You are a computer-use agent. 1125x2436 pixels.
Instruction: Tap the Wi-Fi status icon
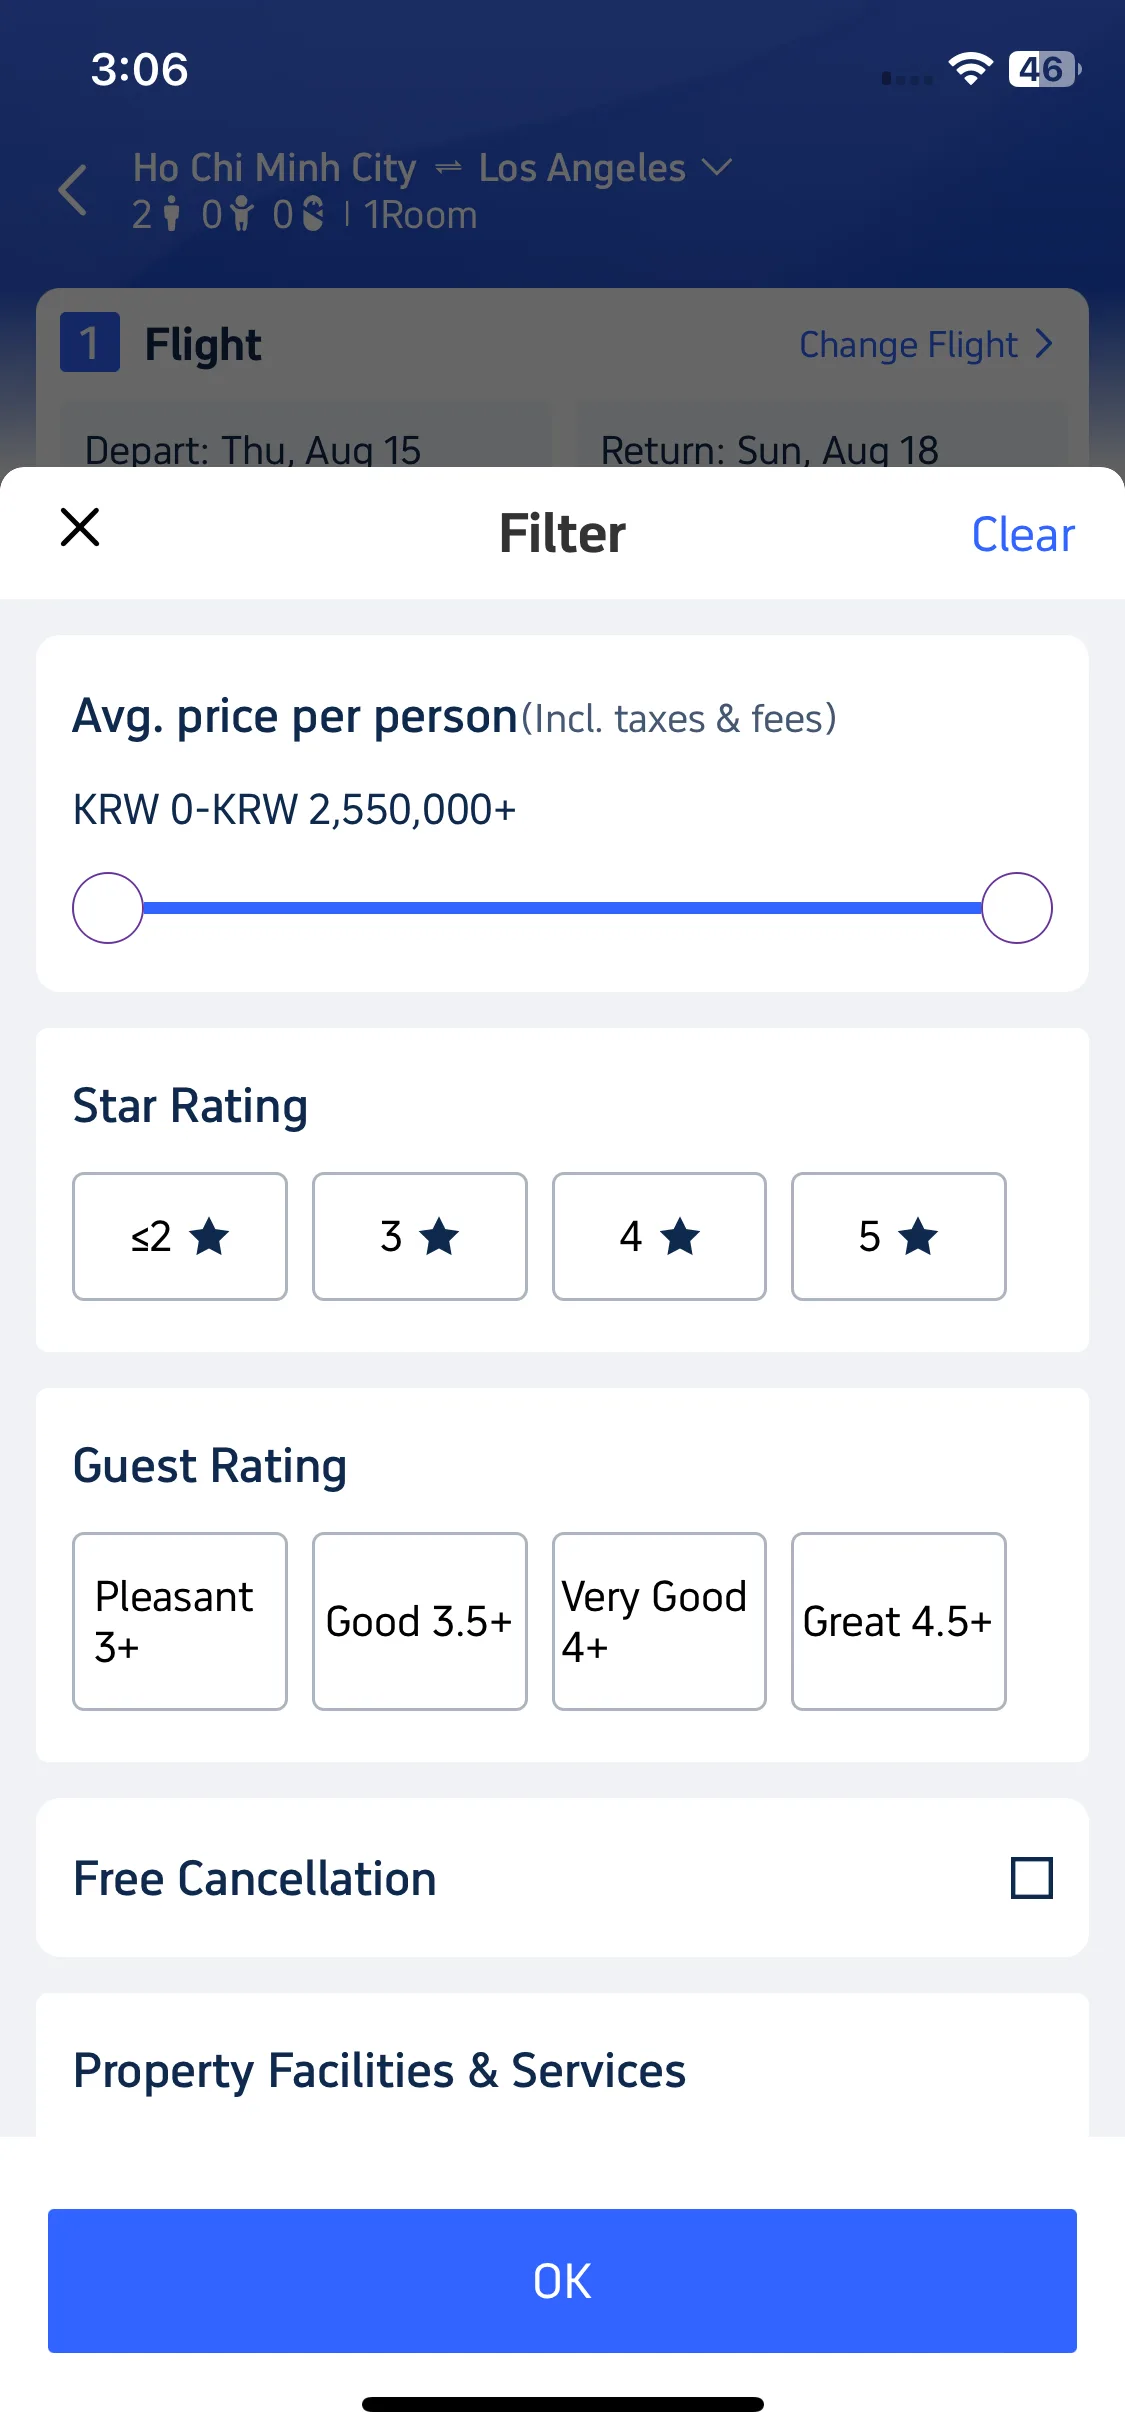[x=970, y=69]
